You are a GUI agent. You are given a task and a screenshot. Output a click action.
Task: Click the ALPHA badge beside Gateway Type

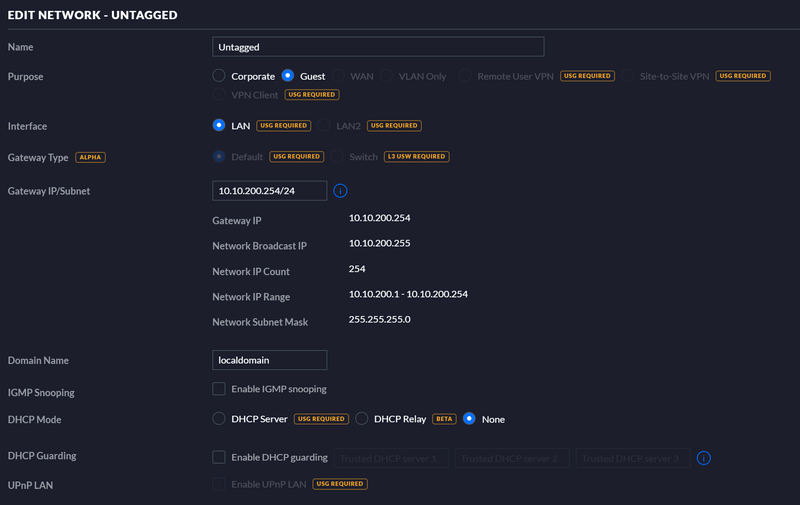91,157
